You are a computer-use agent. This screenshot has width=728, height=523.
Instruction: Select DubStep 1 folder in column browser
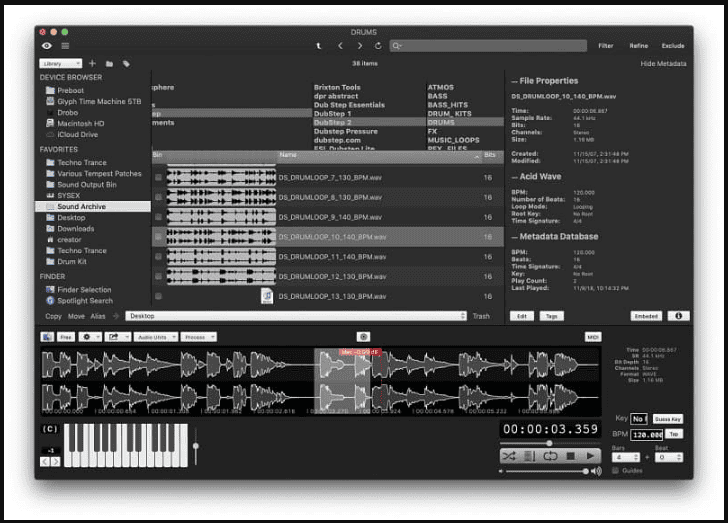point(333,114)
